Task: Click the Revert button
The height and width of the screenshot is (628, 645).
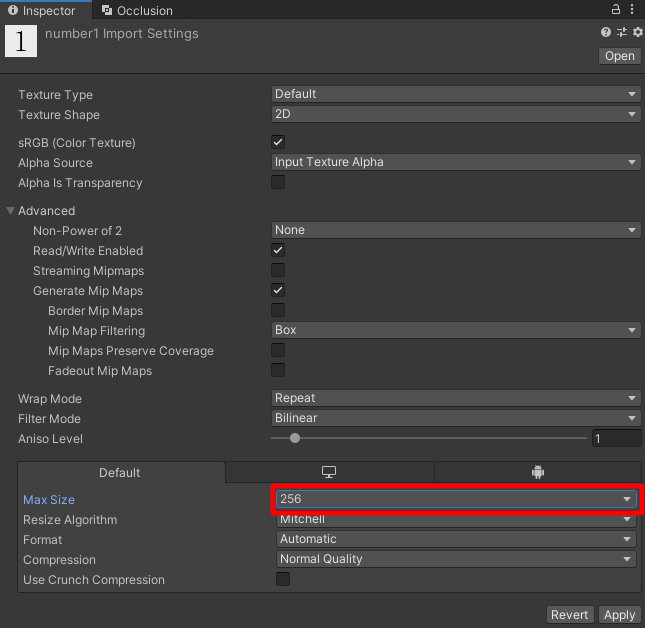Action: [570, 615]
